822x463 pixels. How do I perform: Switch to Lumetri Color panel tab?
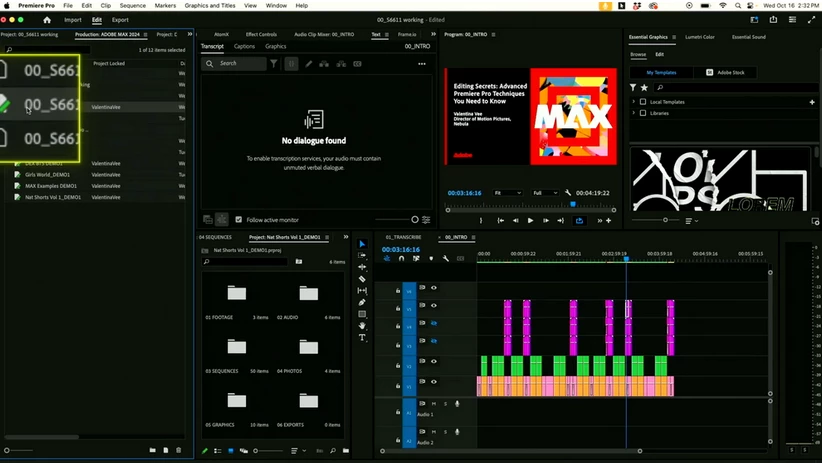[700, 37]
